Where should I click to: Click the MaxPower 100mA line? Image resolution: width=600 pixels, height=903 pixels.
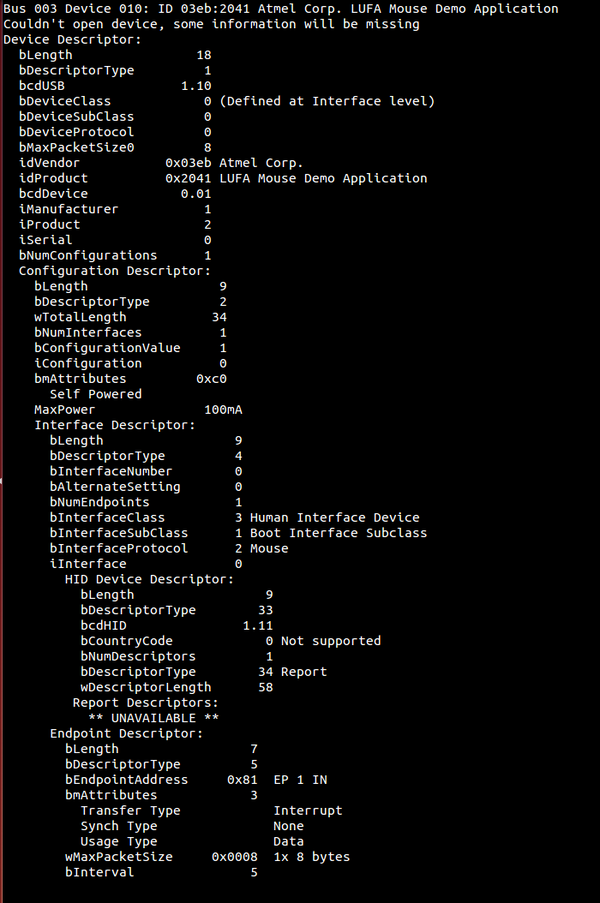tap(138, 410)
